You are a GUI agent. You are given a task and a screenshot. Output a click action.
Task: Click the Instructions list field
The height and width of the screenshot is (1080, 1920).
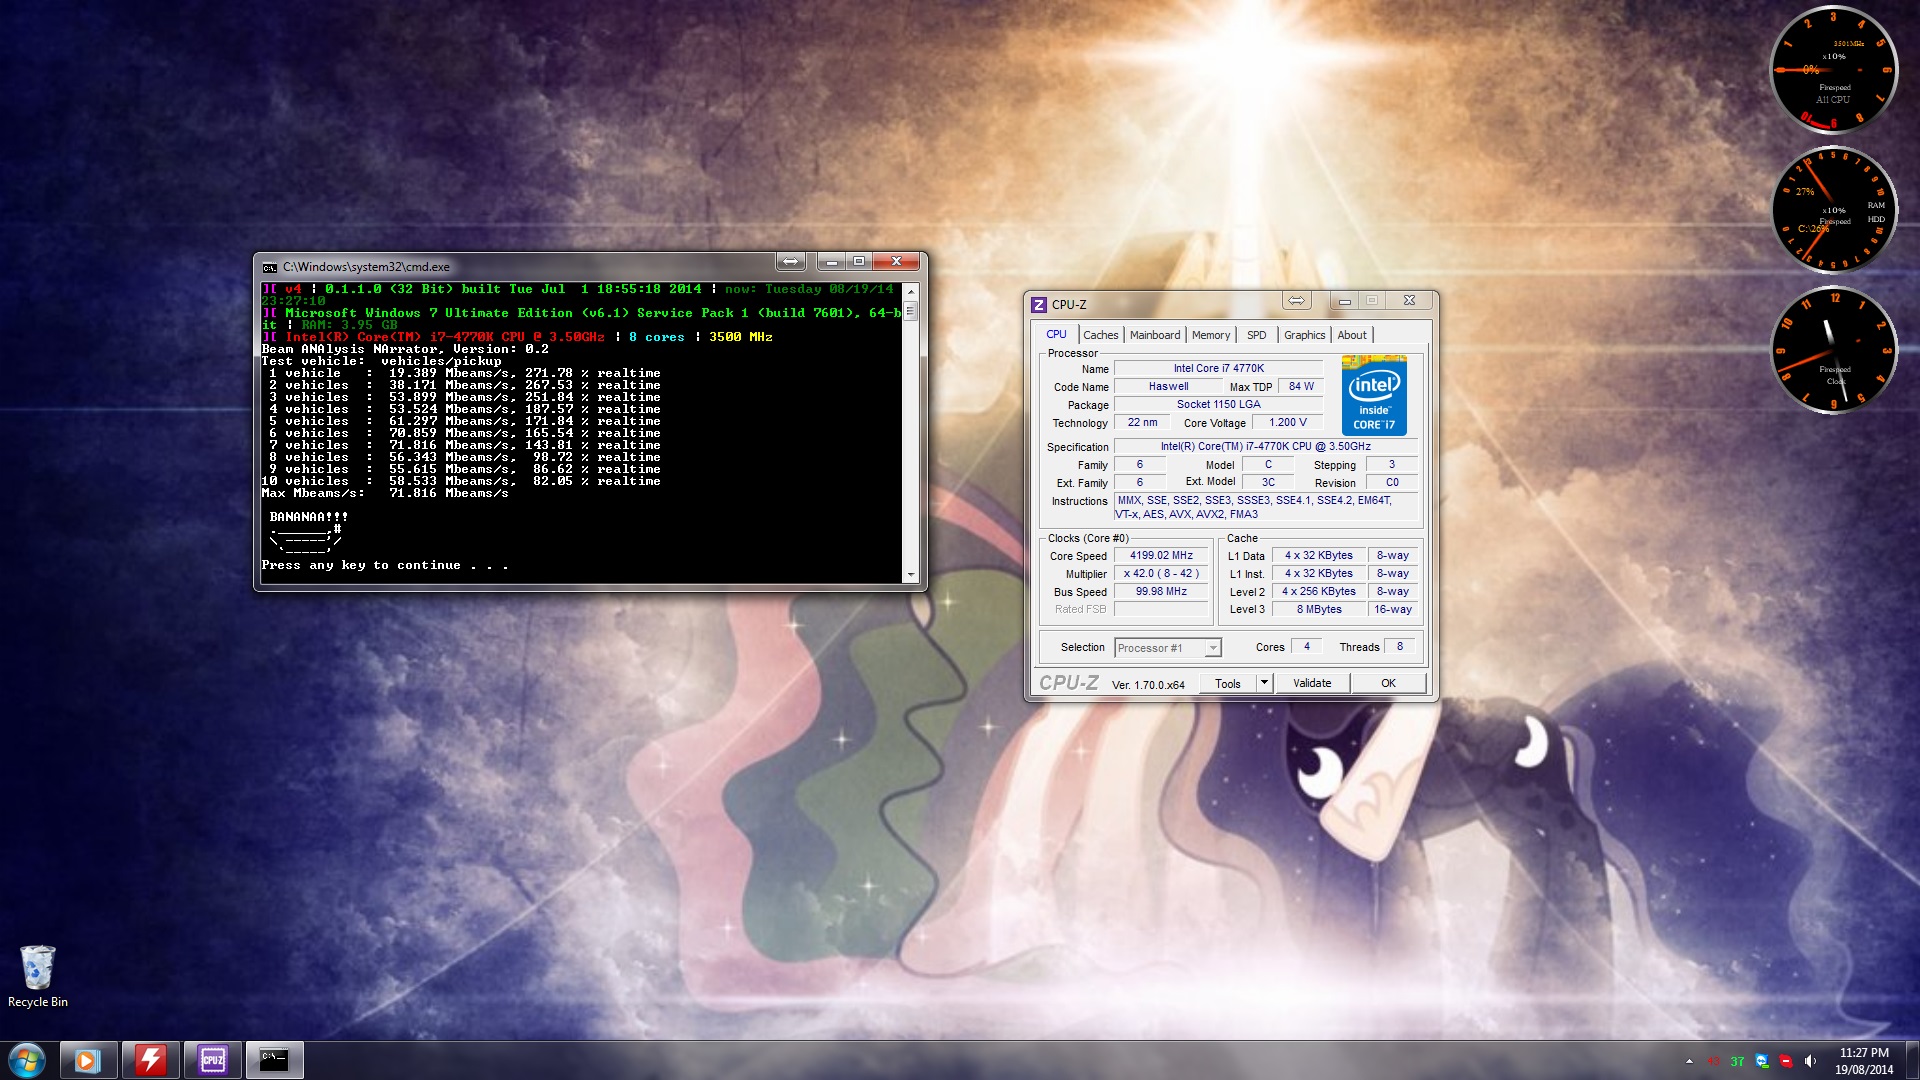(1266, 508)
